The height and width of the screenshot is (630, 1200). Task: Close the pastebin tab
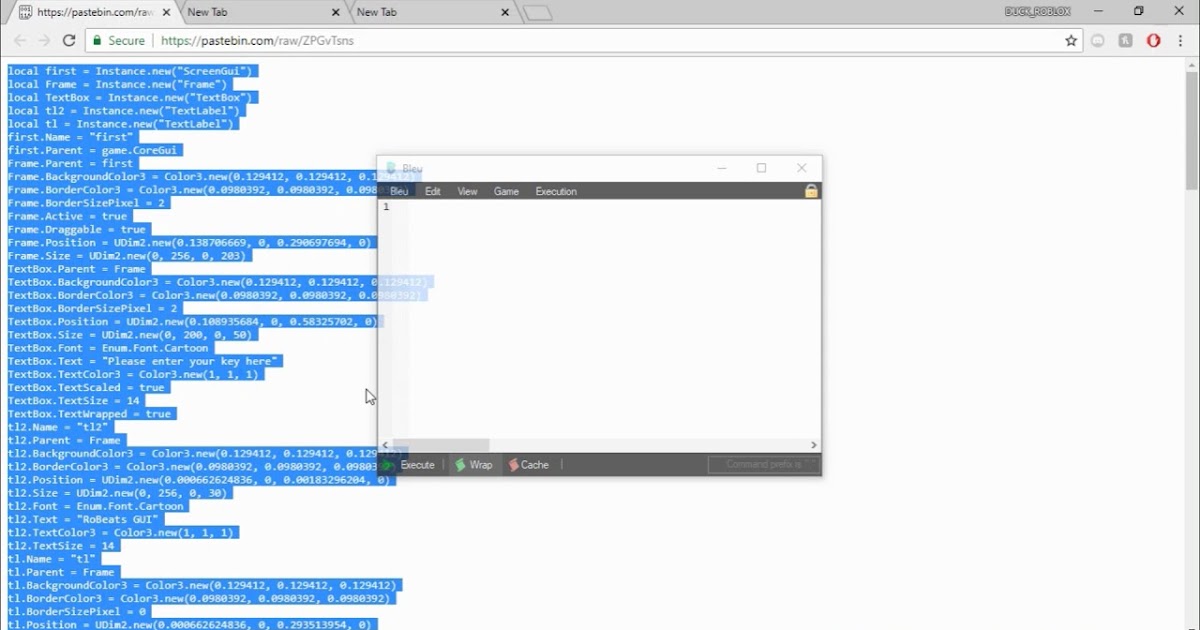click(164, 13)
